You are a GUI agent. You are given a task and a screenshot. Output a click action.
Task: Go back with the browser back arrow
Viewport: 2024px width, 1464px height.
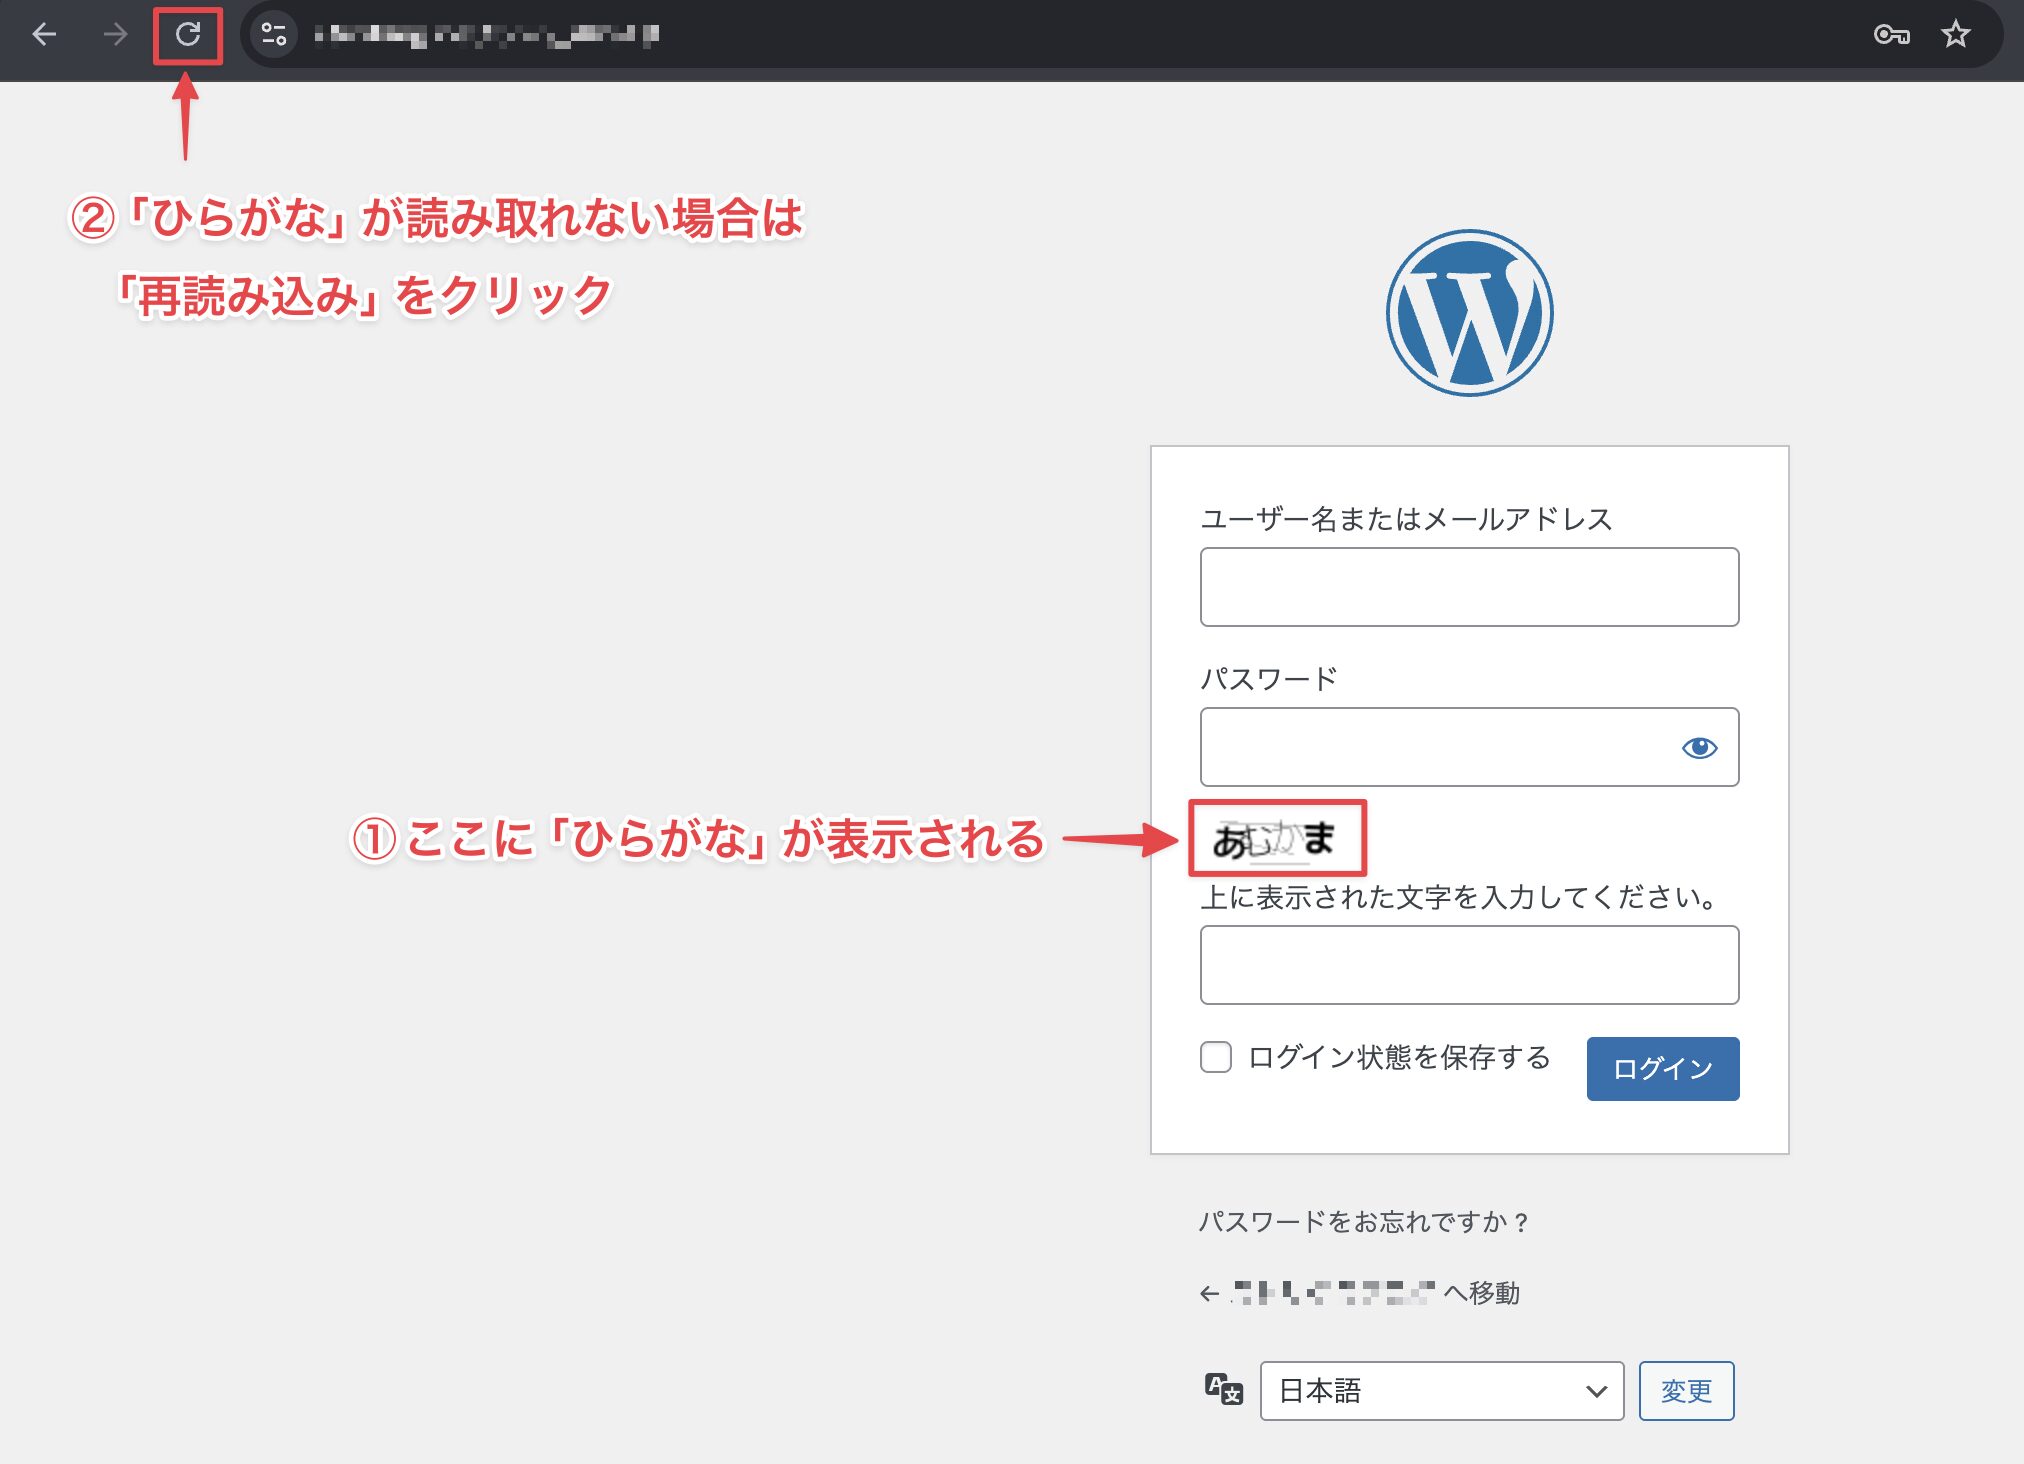pyautogui.click(x=44, y=35)
